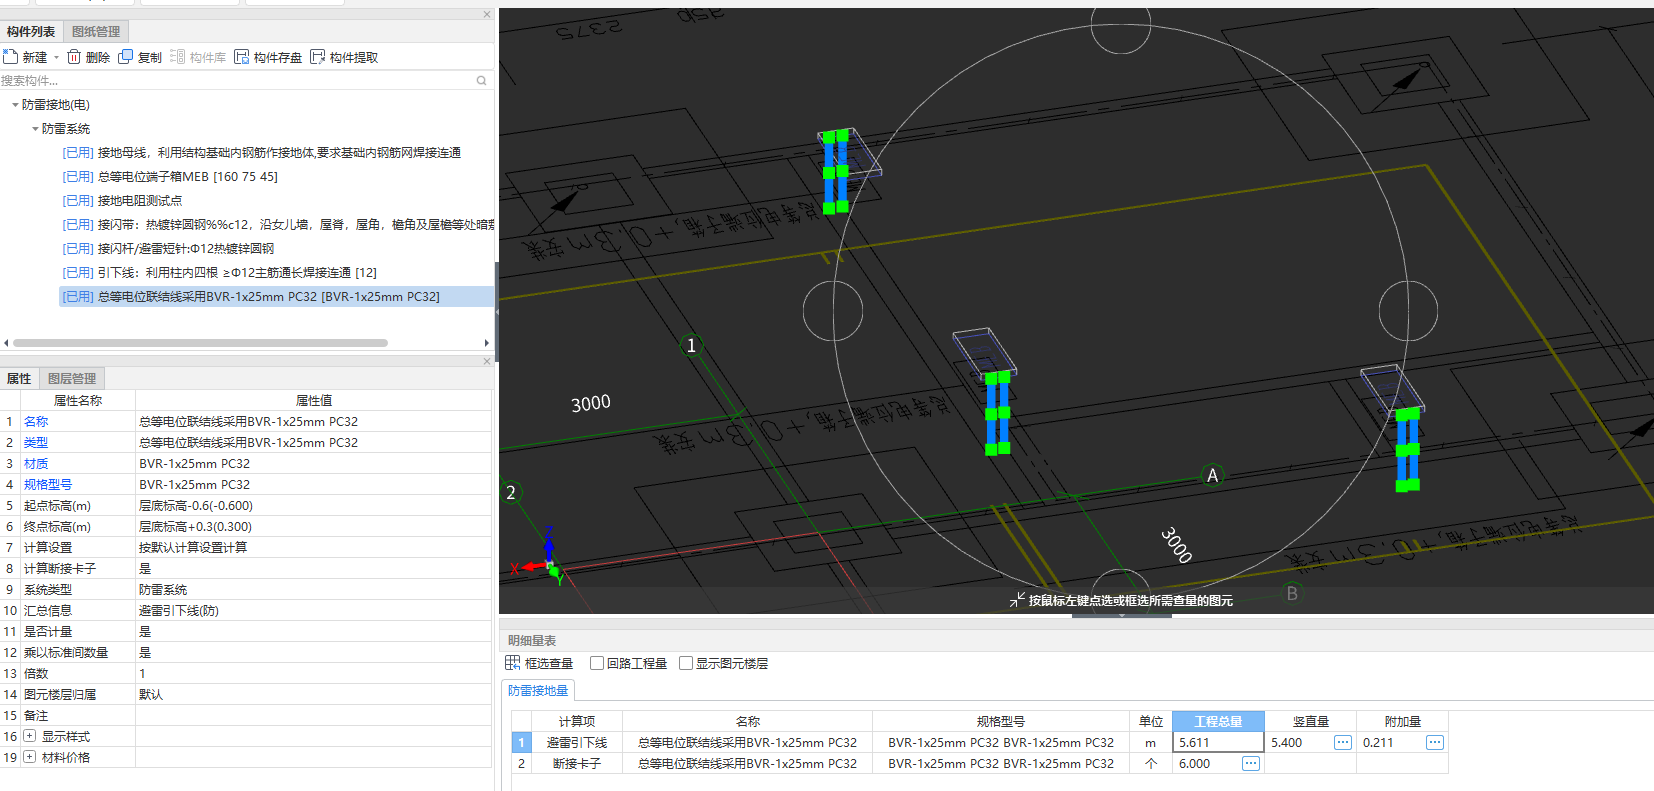
Task: Open the 新建 dropdown arrow
Action: click(56, 58)
